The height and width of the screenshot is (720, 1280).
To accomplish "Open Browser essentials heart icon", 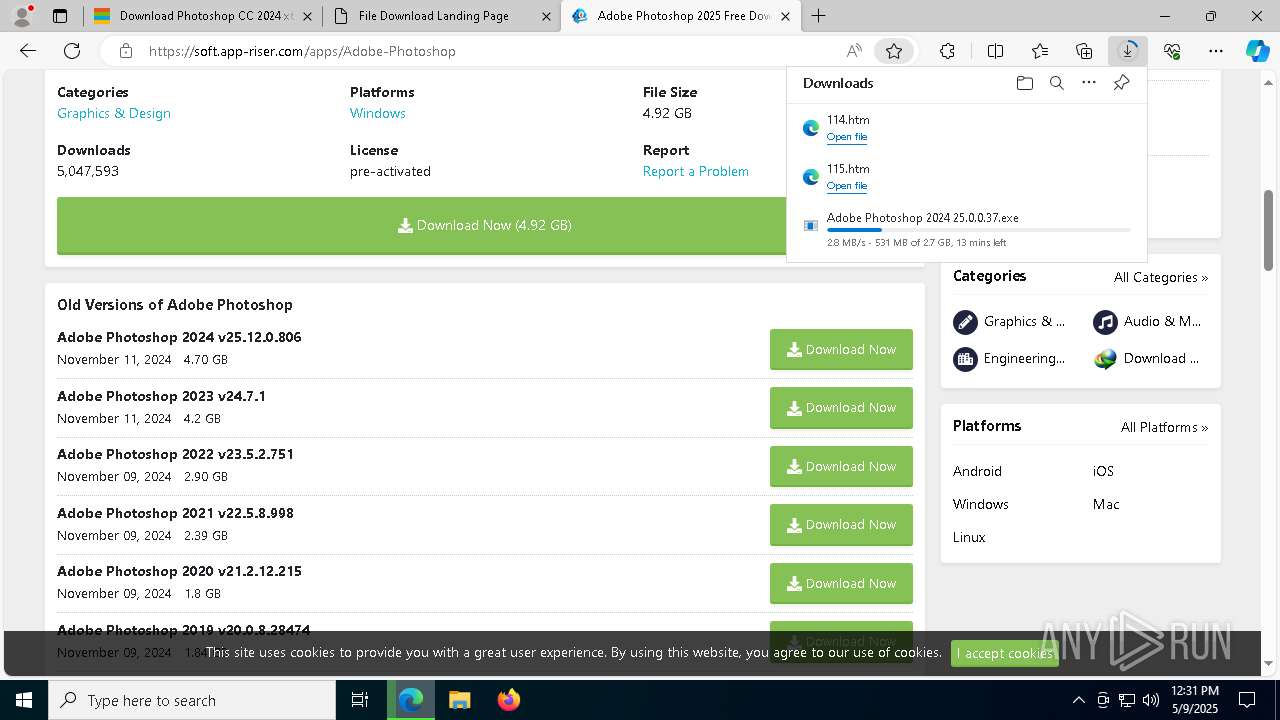I will [1172, 51].
